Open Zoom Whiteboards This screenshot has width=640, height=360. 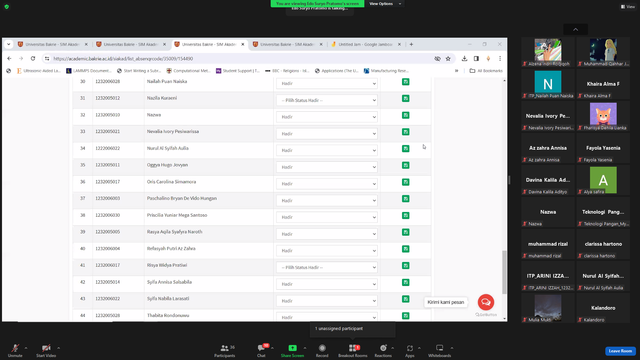[x=440, y=350]
